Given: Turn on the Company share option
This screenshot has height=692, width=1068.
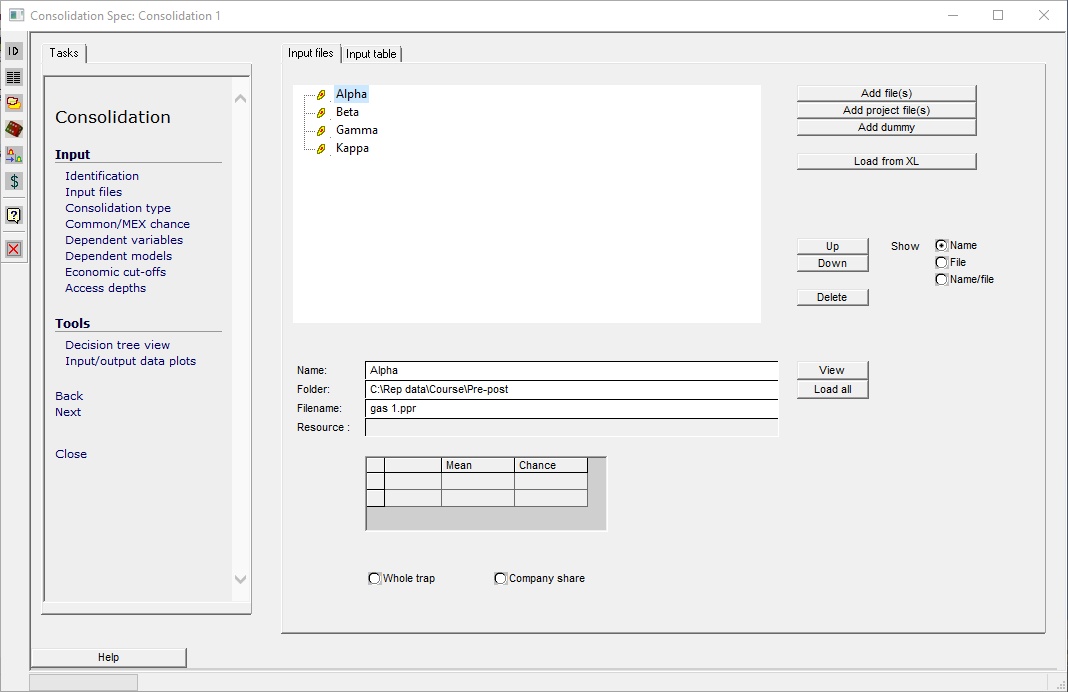Looking at the screenshot, I should pyautogui.click(x=500, y=578).
